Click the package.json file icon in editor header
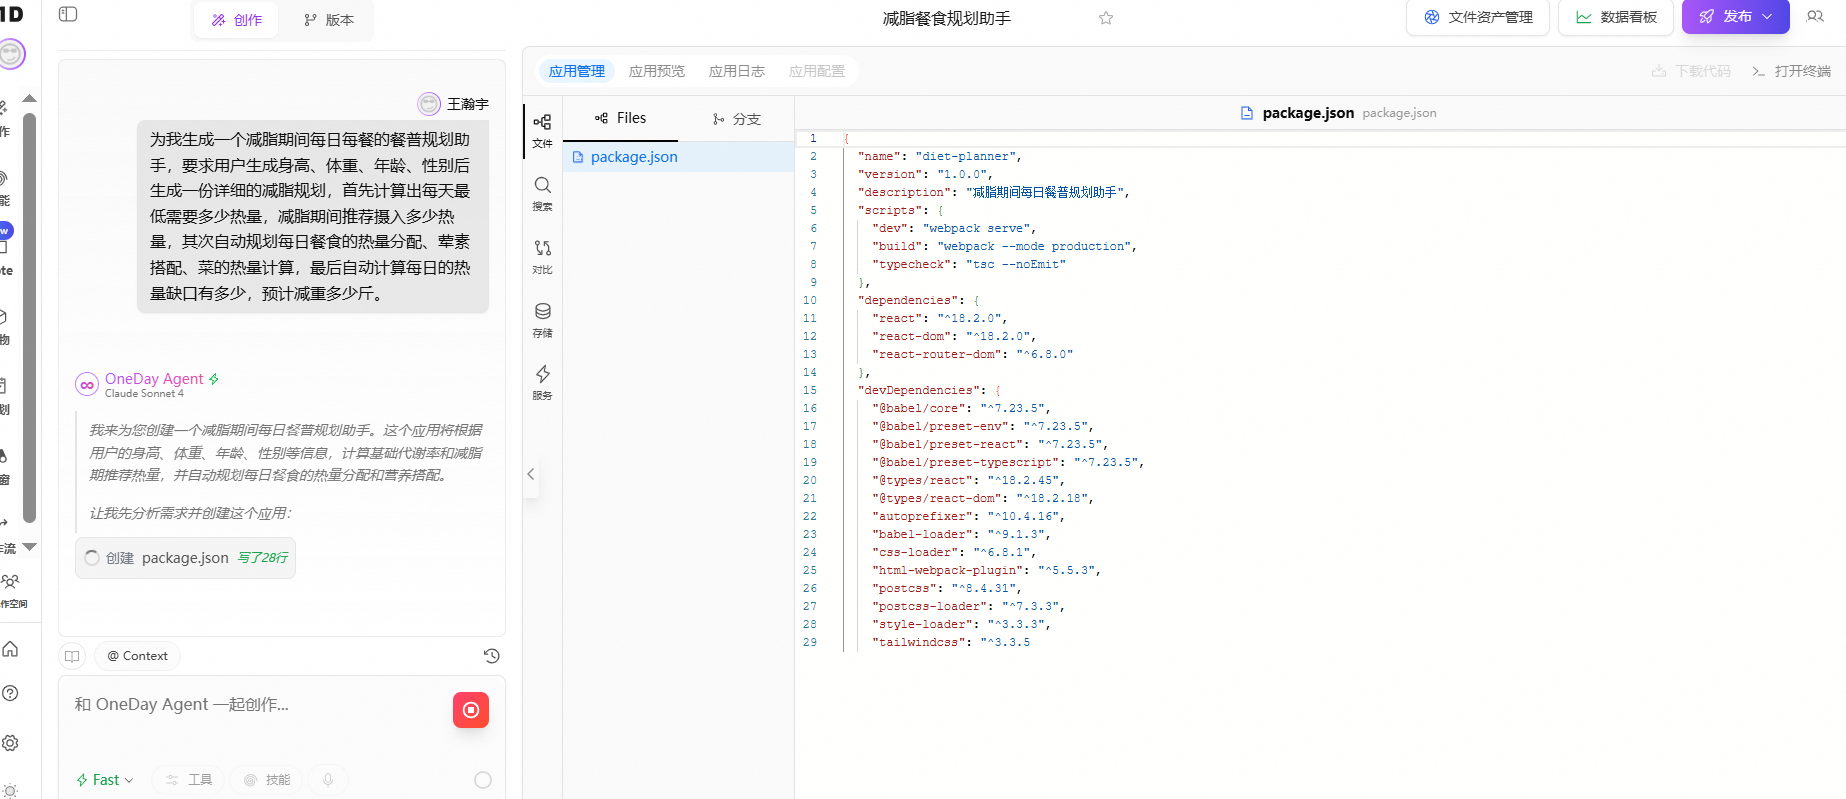 pyautogui.click(x=1246, y=113)
